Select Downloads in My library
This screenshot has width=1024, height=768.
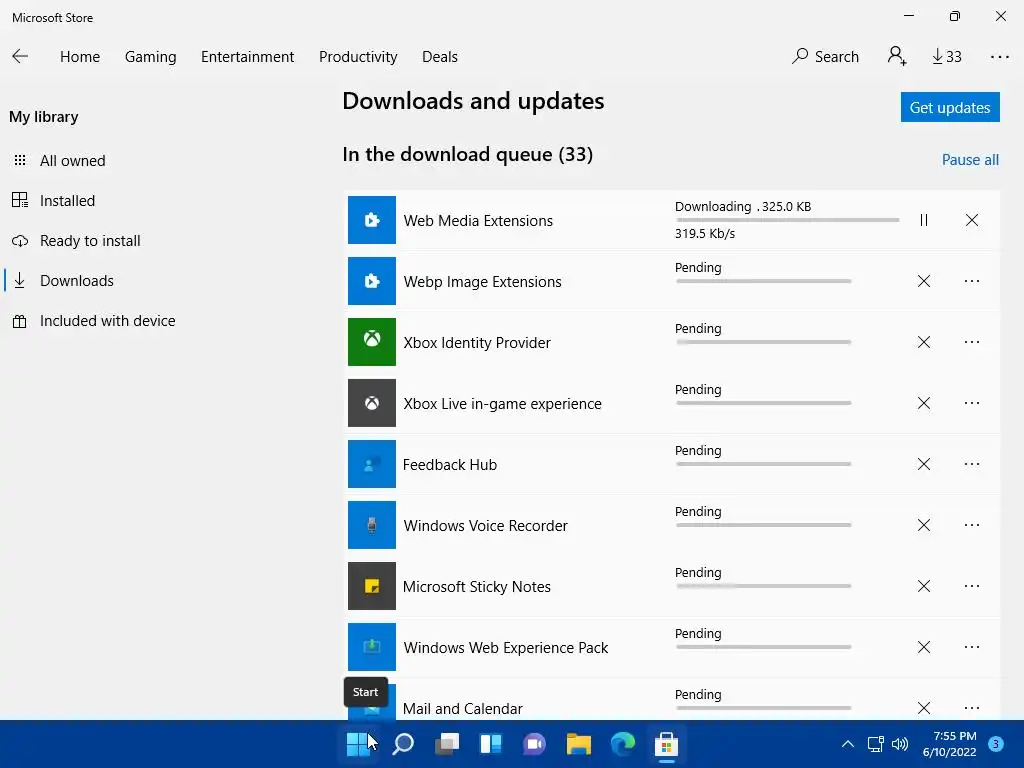point(76,281)
